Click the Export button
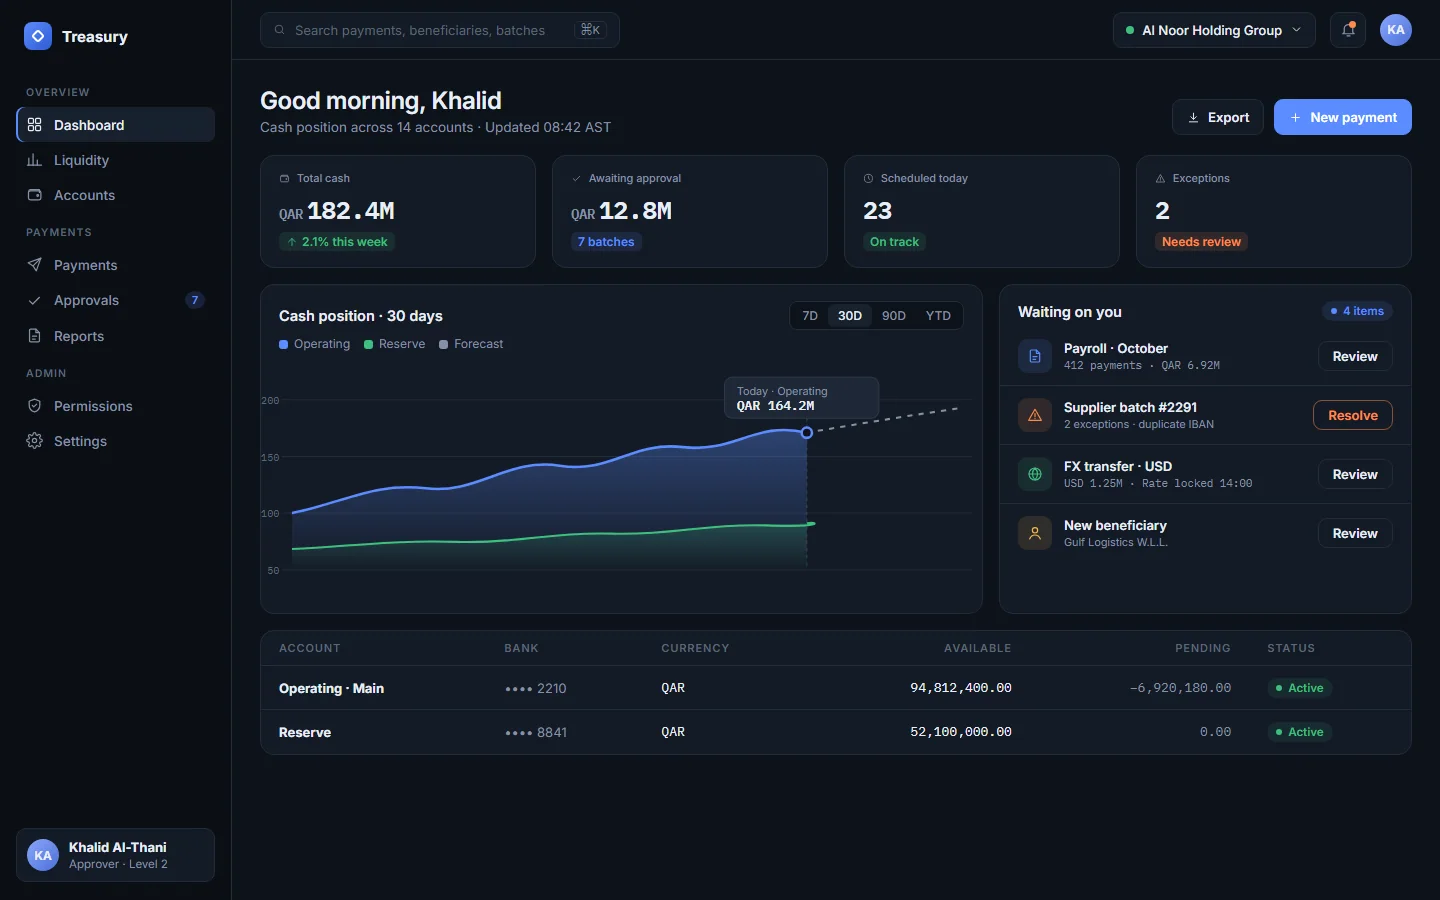 [x=1218, y=117]
